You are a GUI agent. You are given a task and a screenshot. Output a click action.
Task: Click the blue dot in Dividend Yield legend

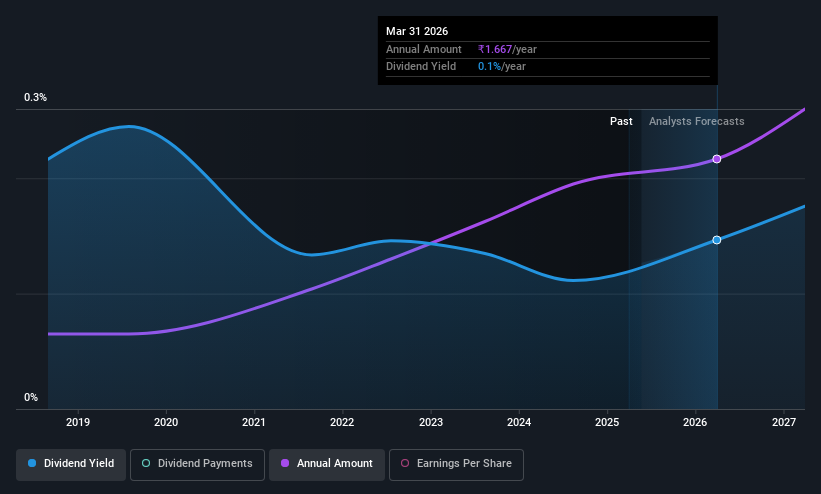(x=32, y=463)
